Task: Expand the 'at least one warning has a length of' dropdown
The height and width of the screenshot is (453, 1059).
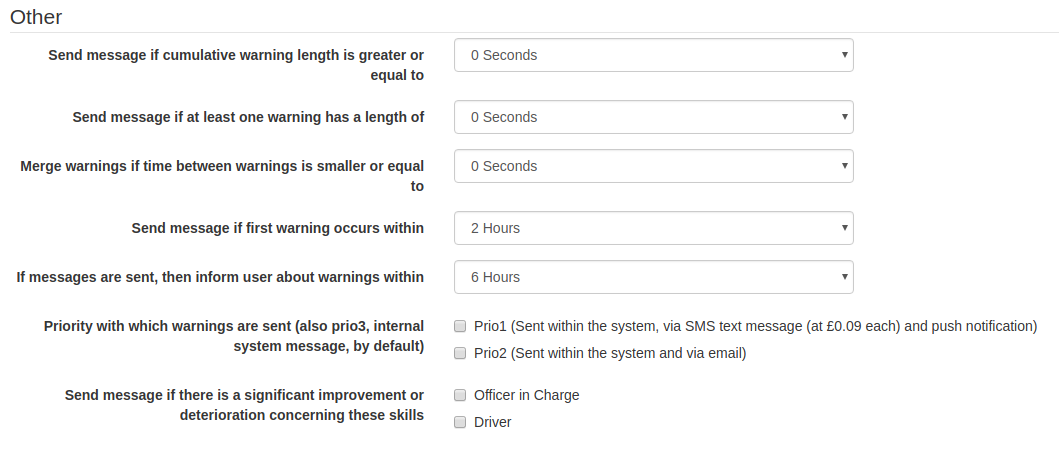Action: [x=653, y=117]
